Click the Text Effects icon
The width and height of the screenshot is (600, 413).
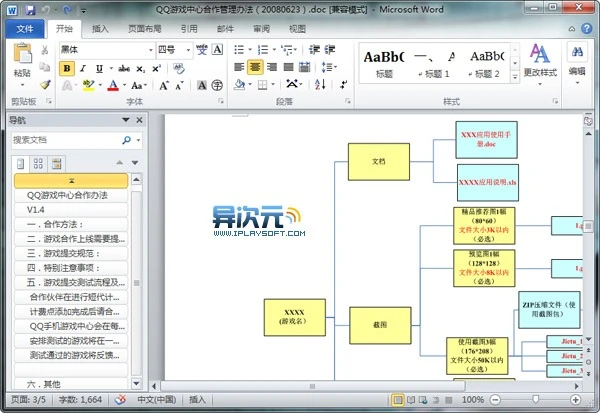click(x=67, y=85)
